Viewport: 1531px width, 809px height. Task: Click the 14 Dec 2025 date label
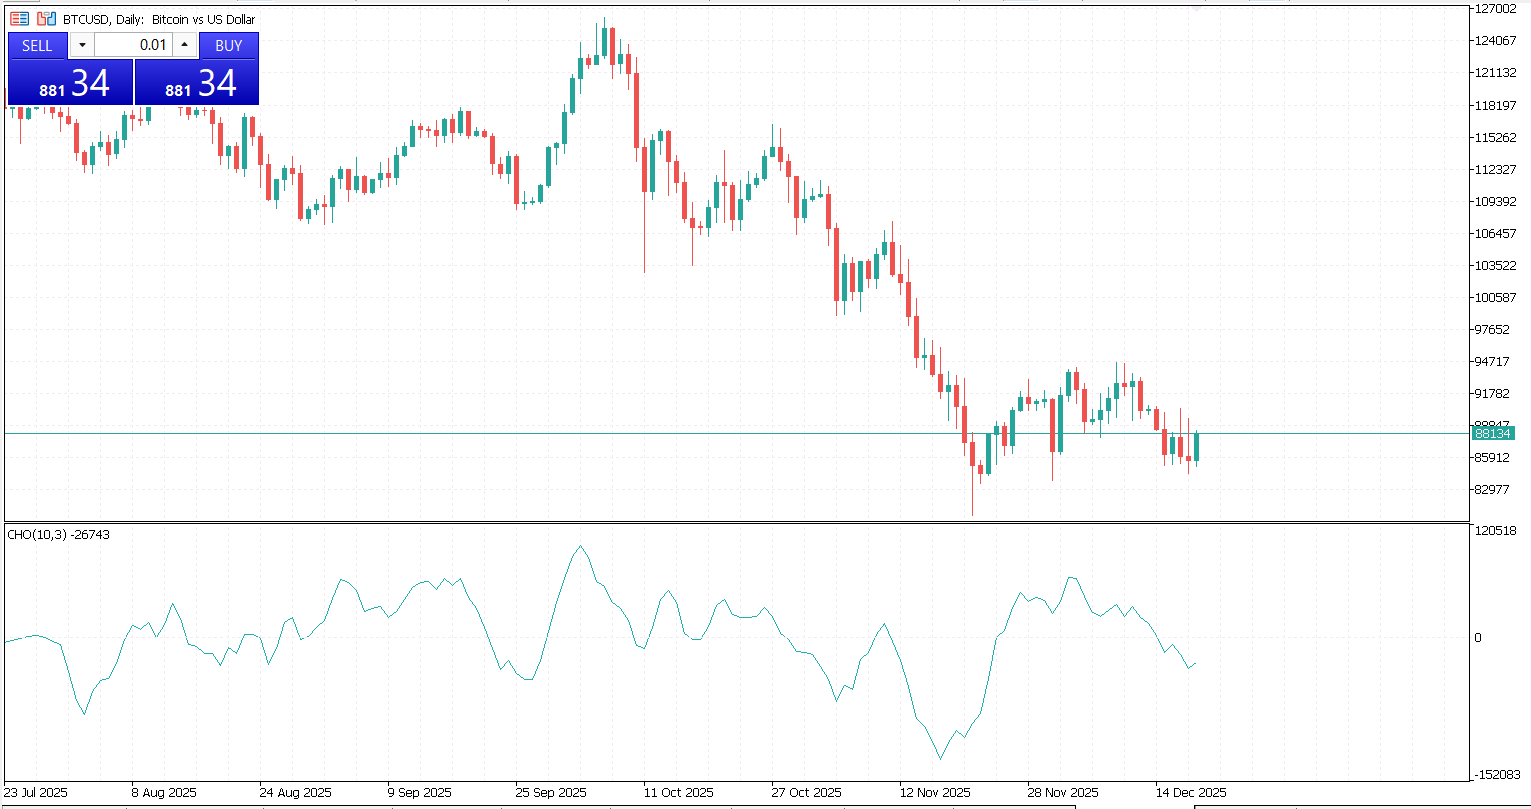click(1190, 792)
